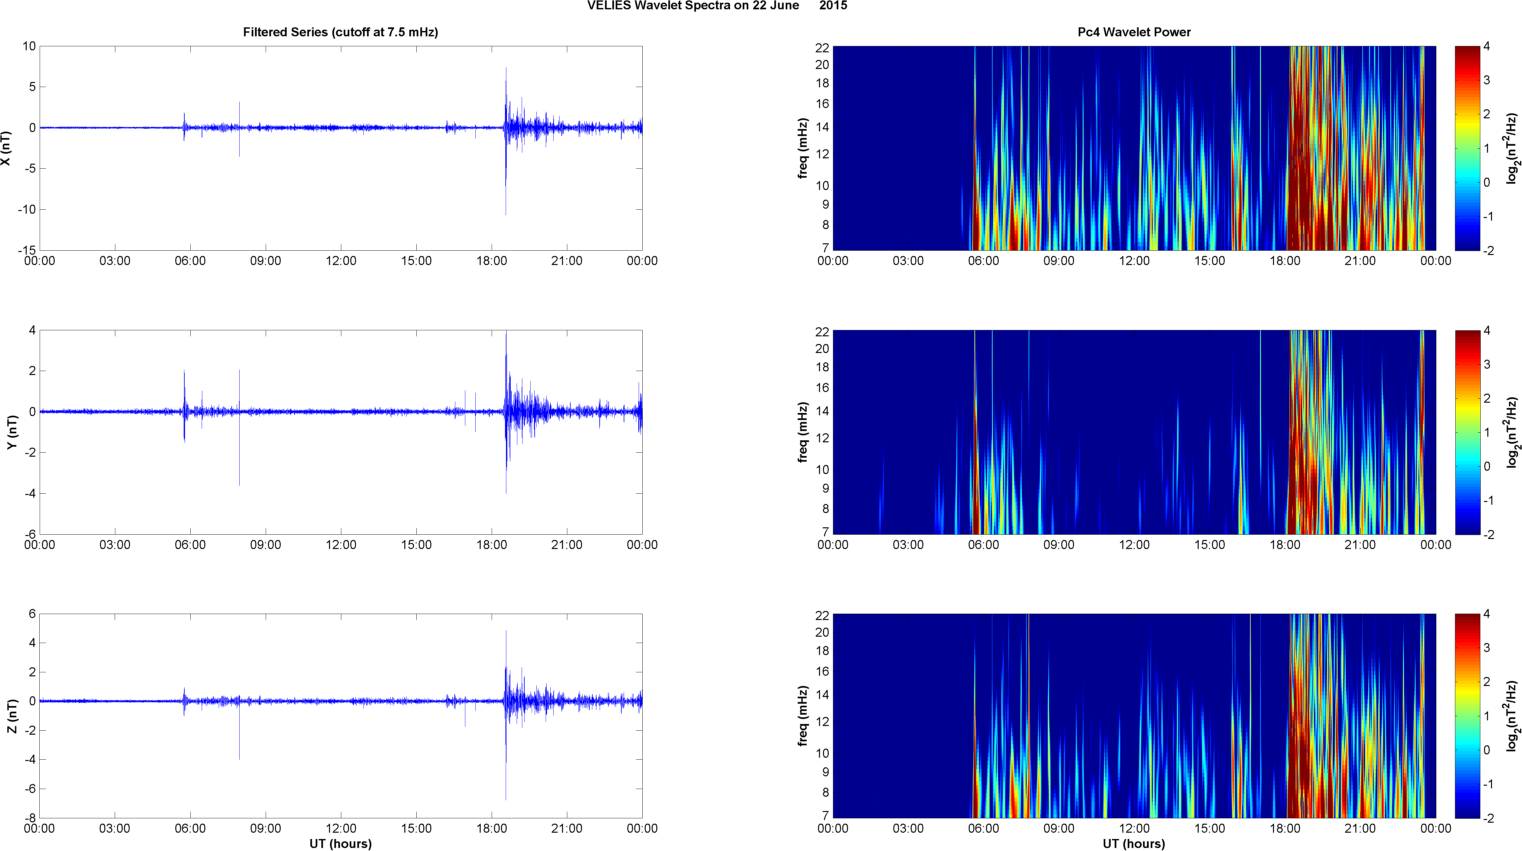Screen dimensions: 1522x851
Task: Select the "Filtered Series (cutoff at 7.5 mHz)" heading
Action: click(x=340, y=32)
